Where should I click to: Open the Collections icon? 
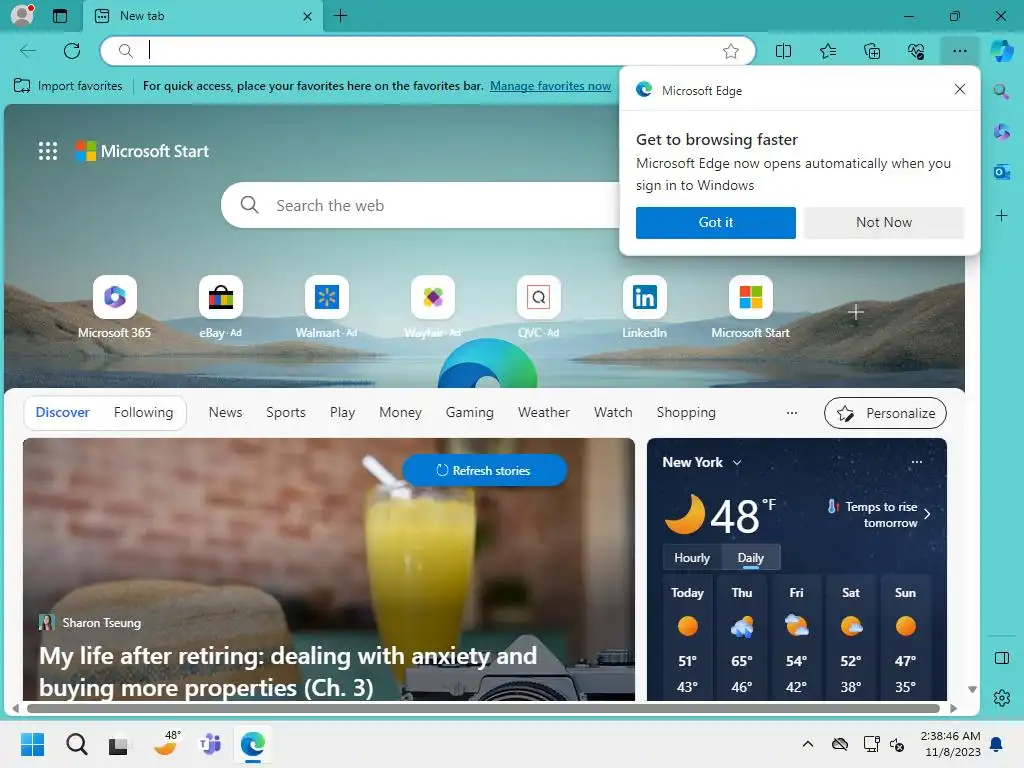click(x=872, y=51)
